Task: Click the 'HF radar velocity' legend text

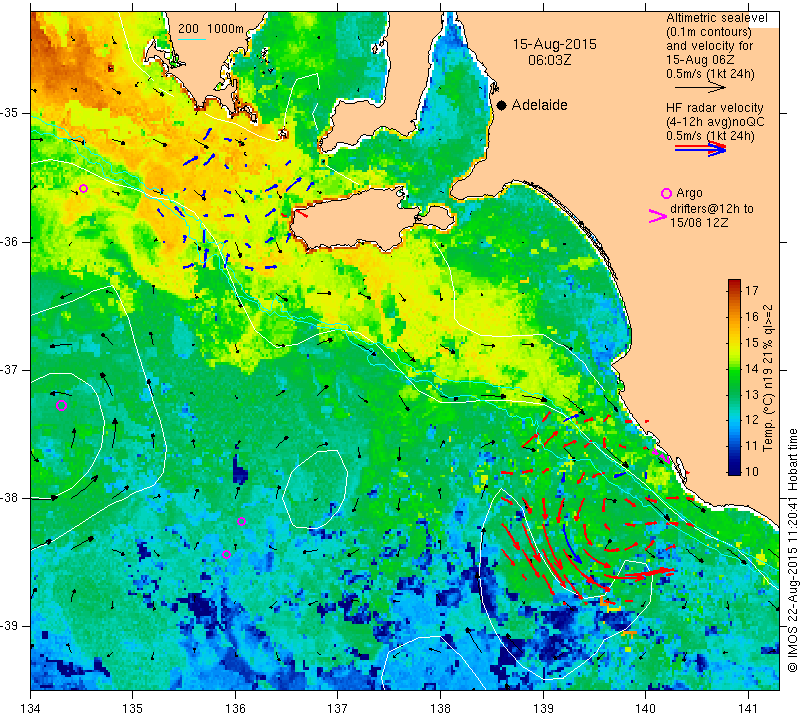Action: (714, 108)
